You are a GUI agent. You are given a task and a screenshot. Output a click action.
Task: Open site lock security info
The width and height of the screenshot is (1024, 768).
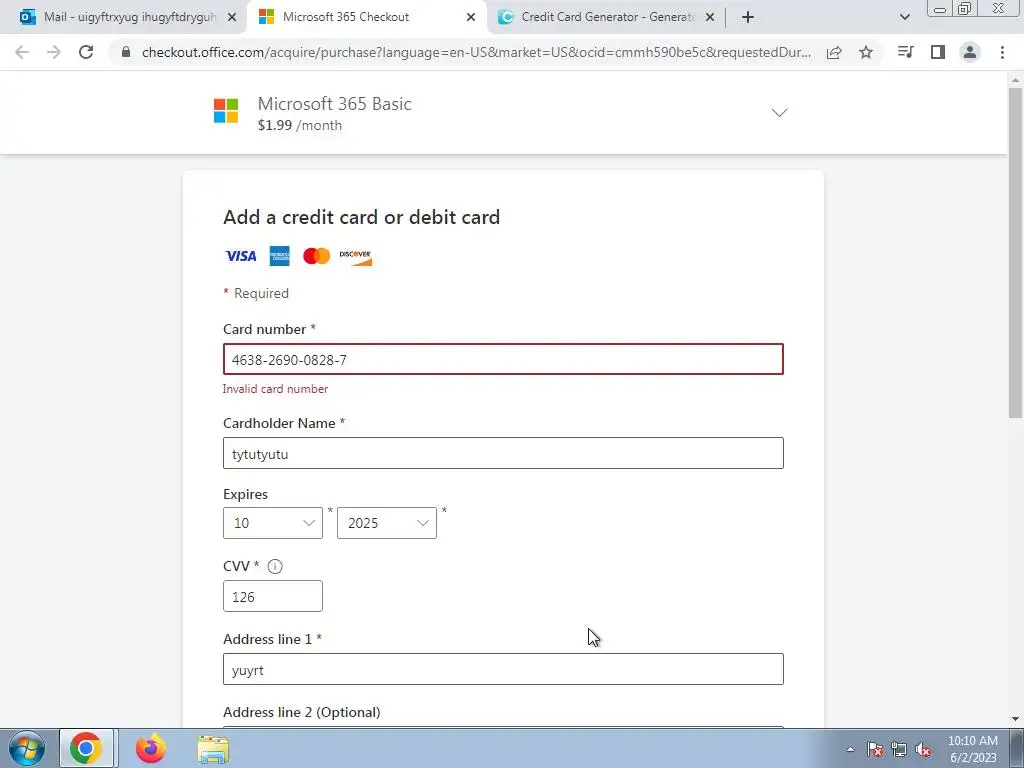click(126, 52)
